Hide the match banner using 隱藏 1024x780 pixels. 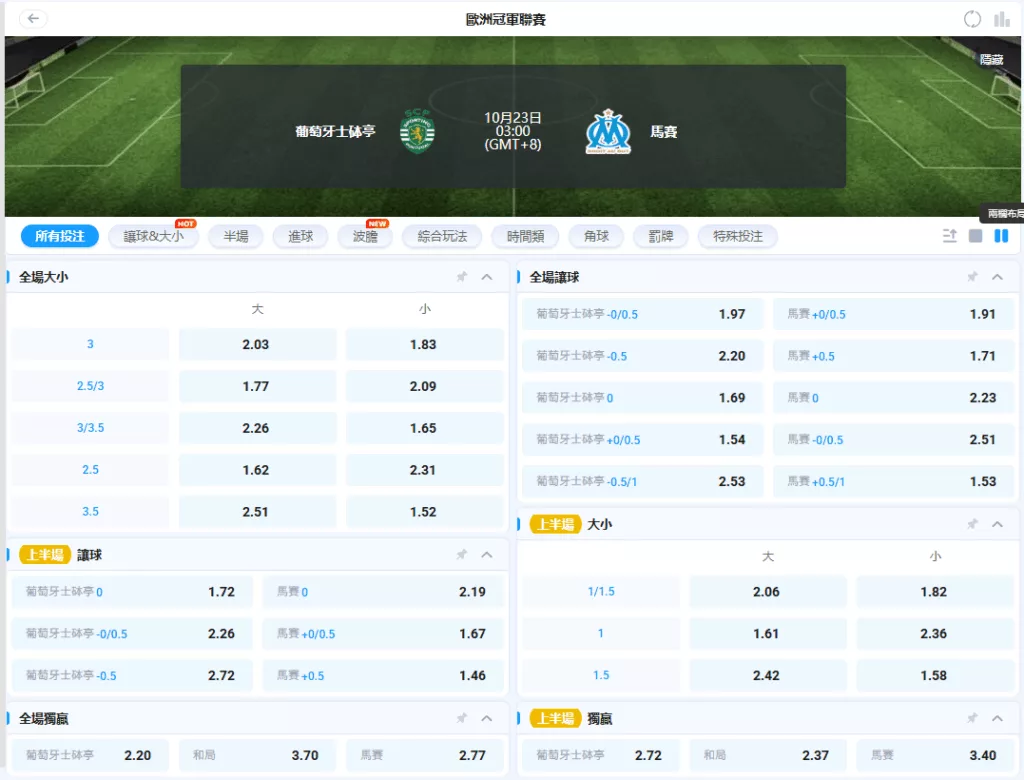tap(991, 59)
